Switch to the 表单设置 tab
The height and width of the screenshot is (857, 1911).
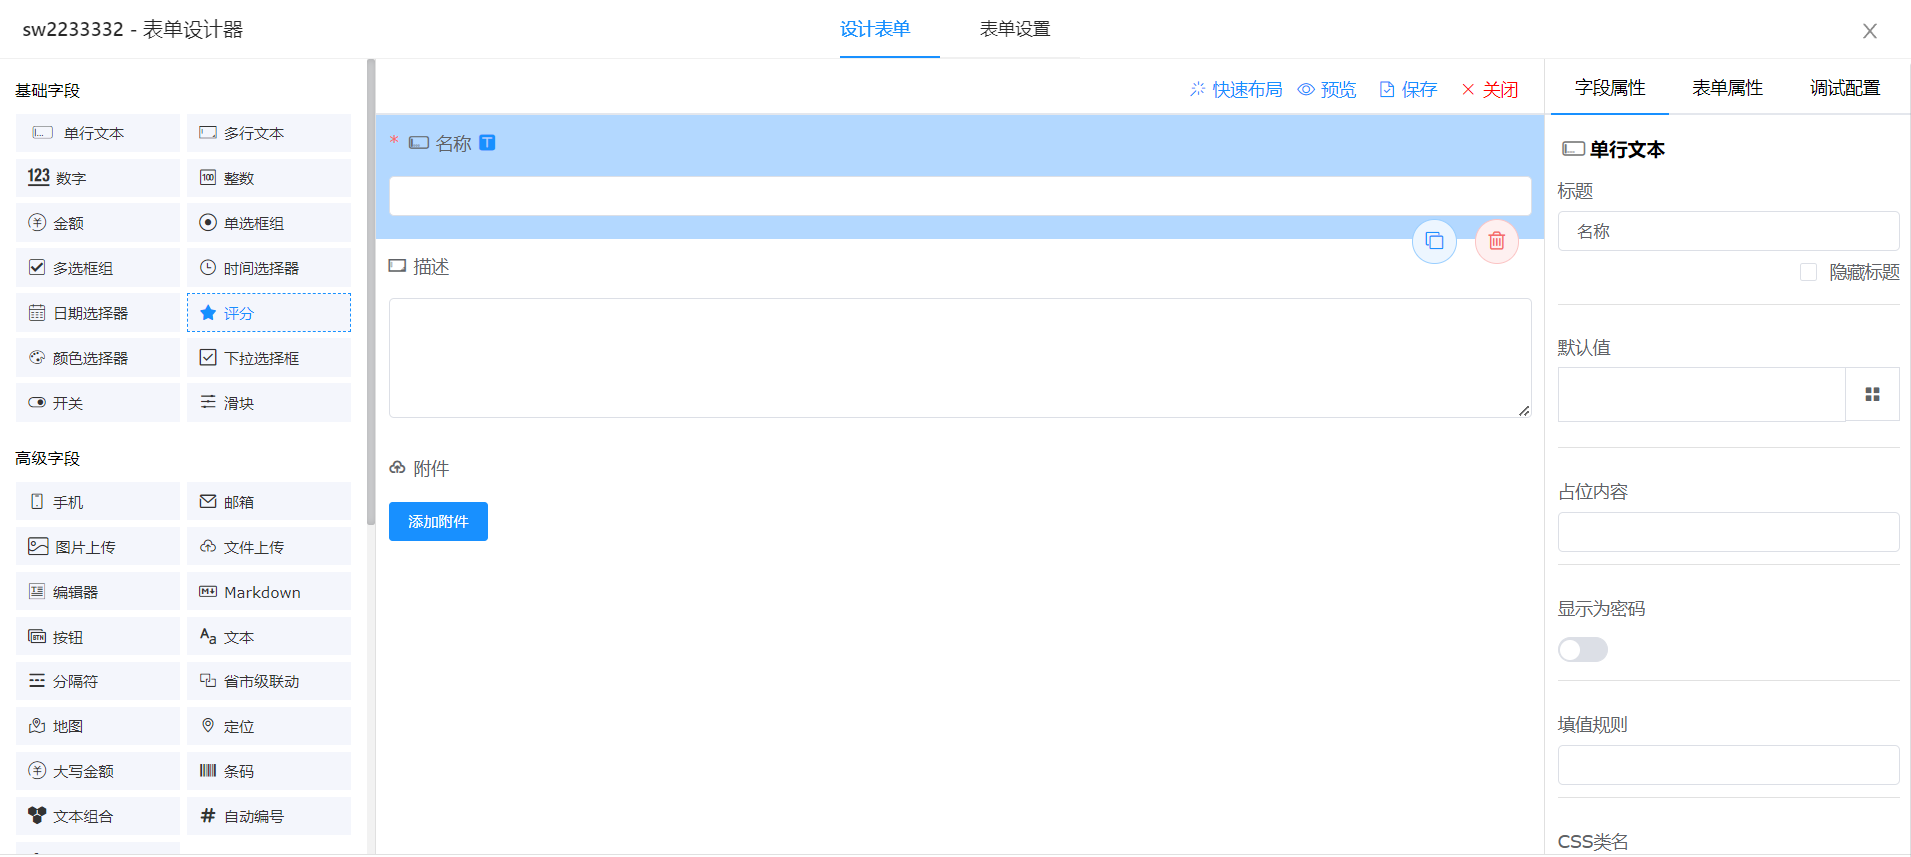[1015, 29]
